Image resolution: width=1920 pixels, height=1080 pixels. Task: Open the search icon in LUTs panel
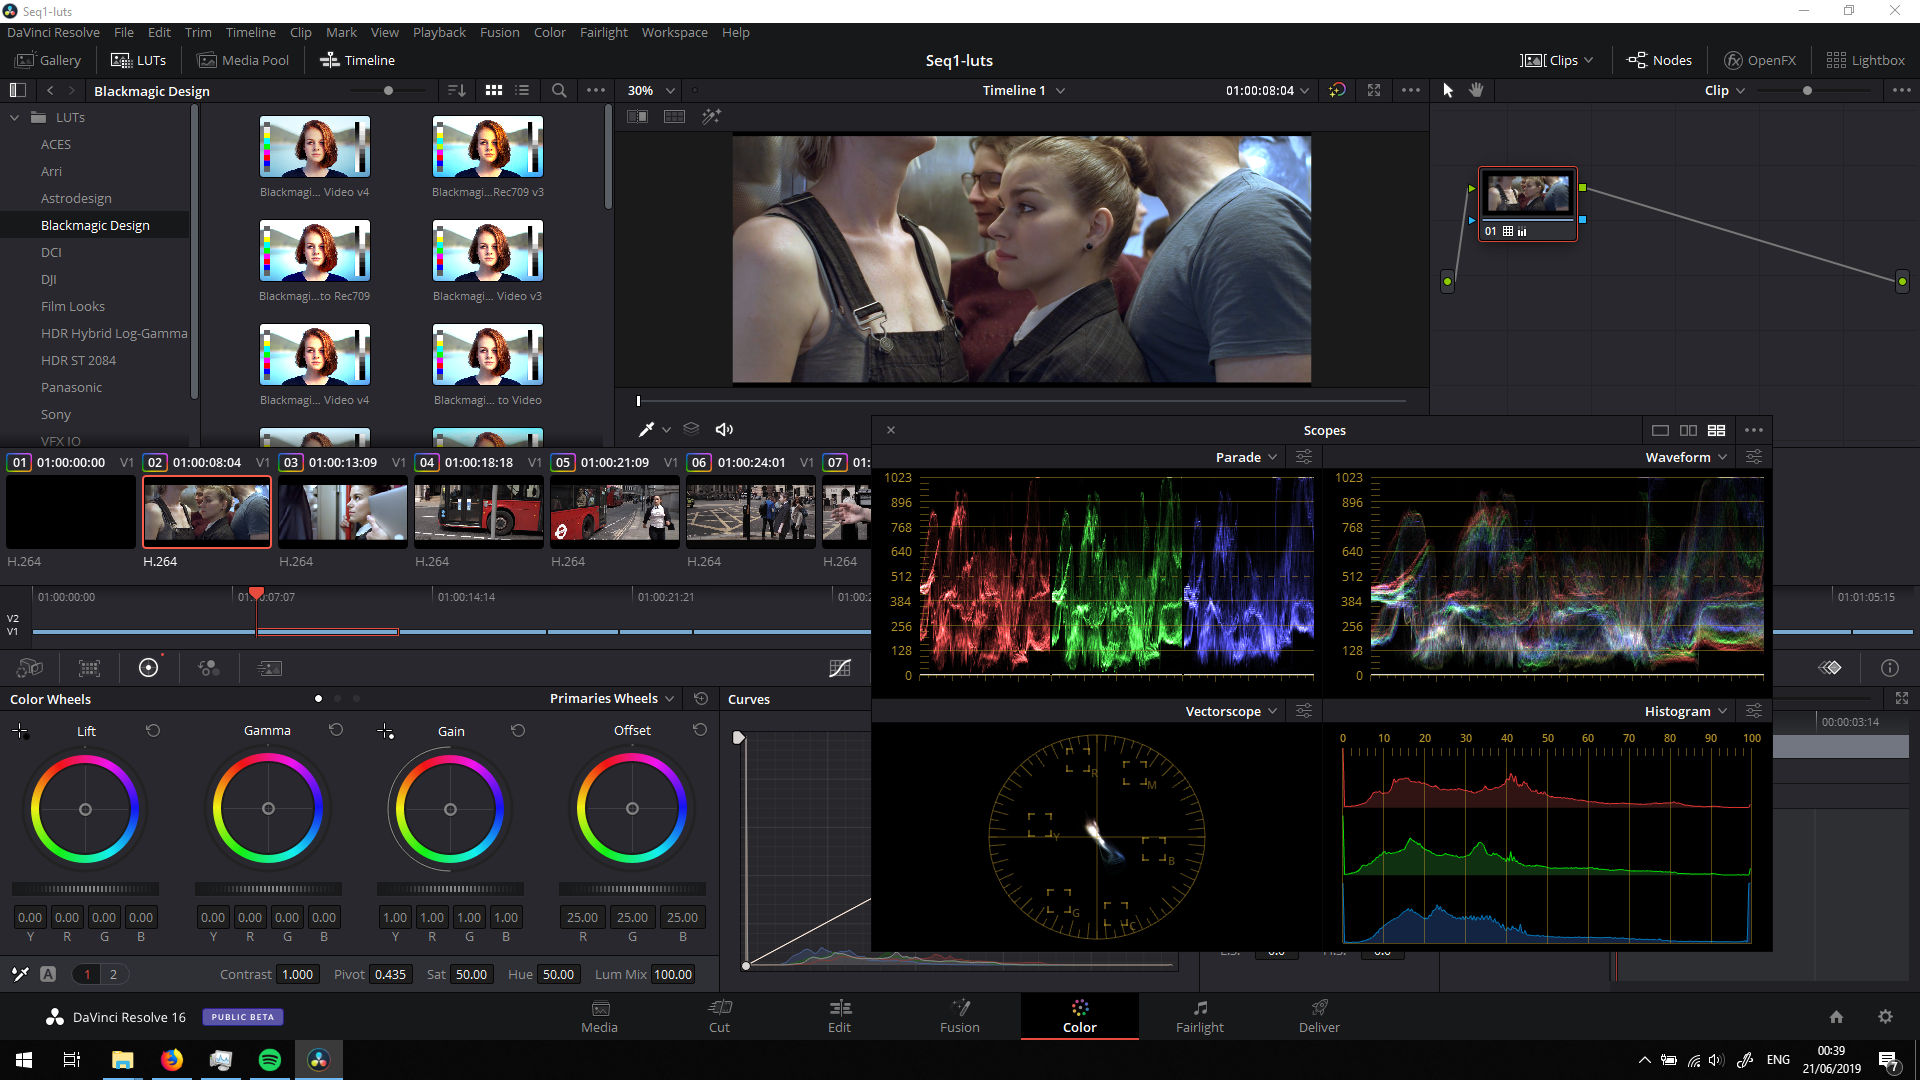pos(559,90)
